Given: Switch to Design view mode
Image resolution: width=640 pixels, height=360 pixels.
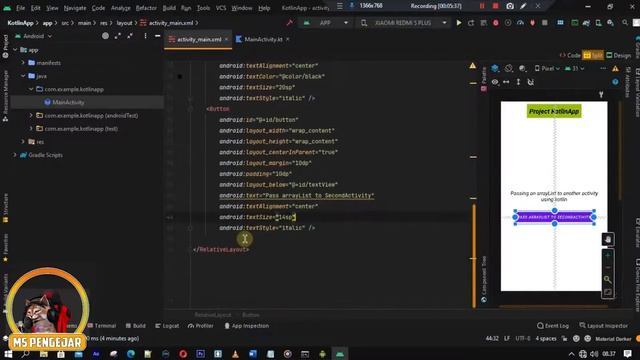Looking at the screenshot, I should click(618, 55).
